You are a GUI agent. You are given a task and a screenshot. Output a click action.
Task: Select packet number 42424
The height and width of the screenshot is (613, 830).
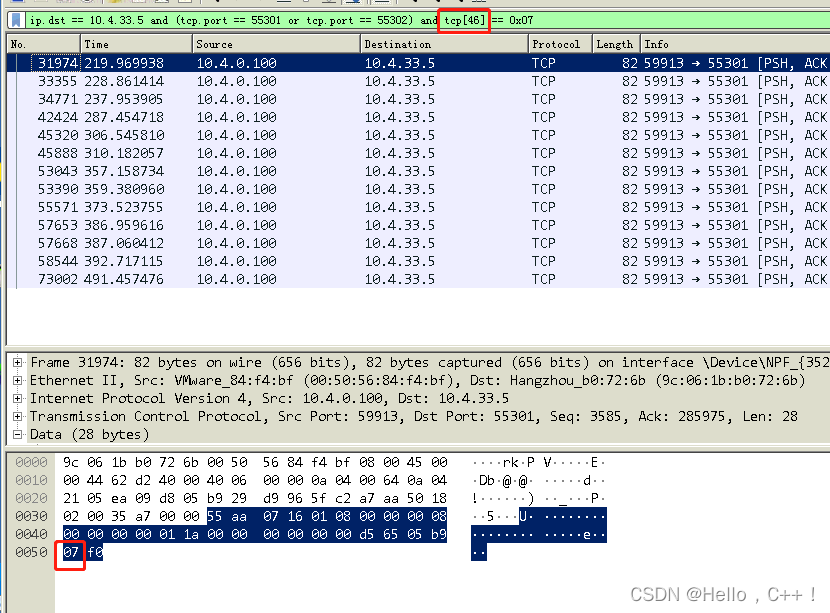point(418,117)
